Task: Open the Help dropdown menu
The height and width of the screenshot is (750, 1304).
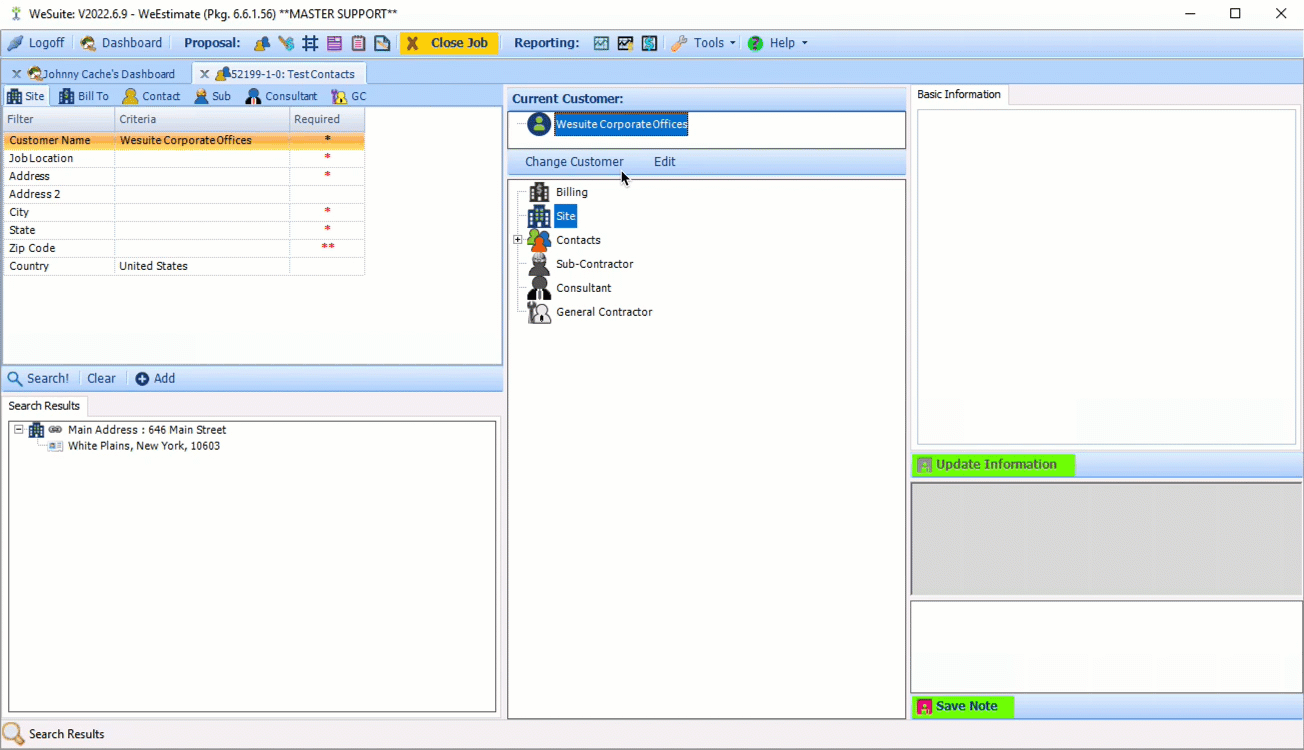Action: coord(778,43)
